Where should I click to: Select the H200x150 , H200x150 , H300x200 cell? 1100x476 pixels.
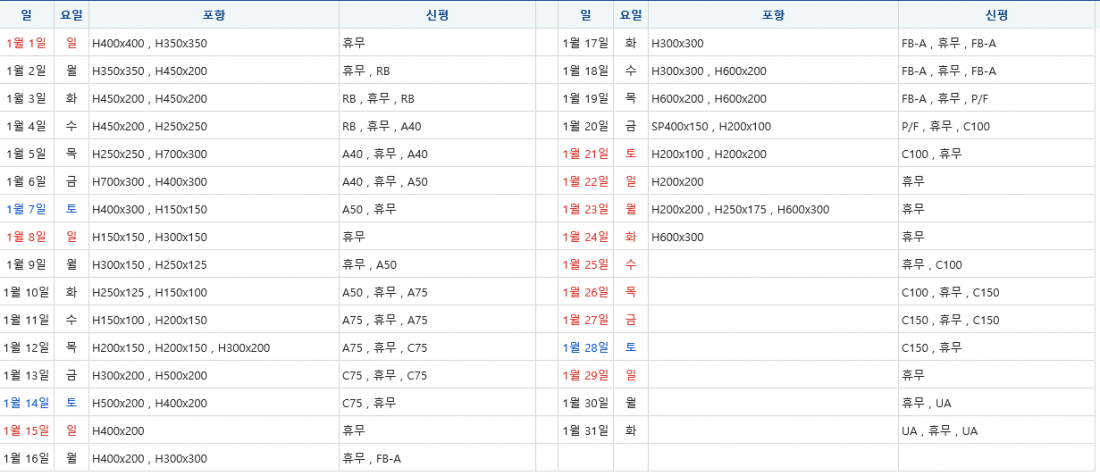tap(180, 347)
